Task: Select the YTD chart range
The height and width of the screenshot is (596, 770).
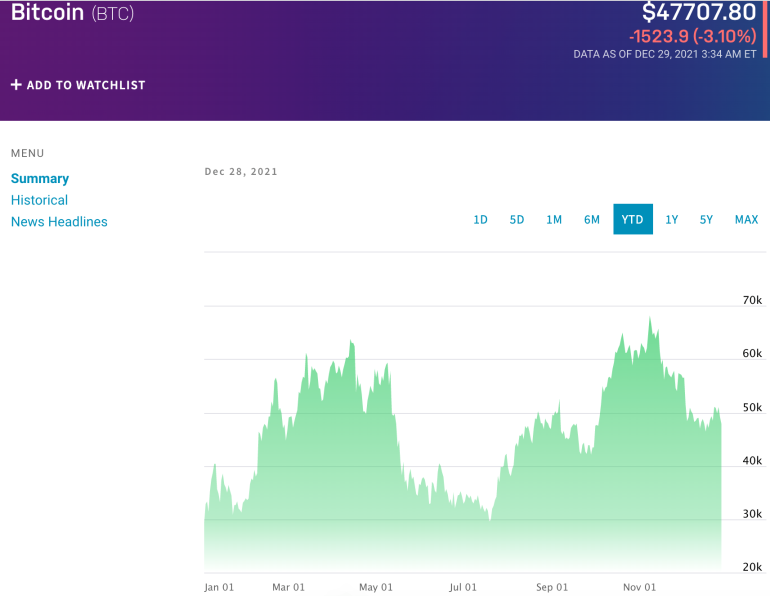Action: click(633, 219)
